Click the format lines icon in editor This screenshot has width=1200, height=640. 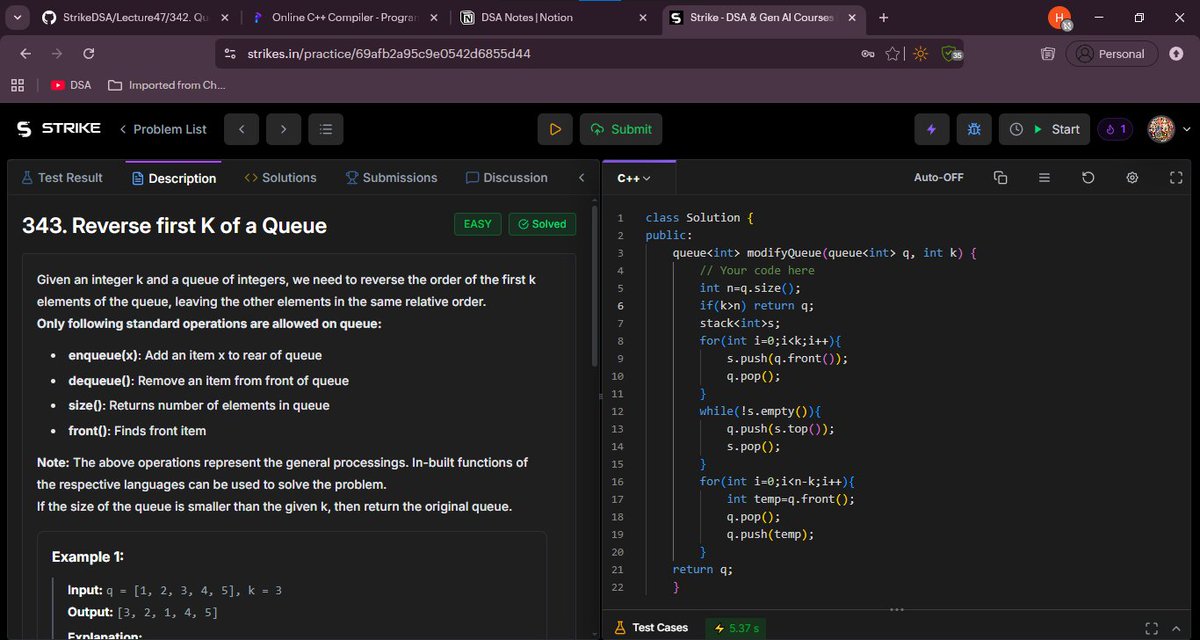pos(1044,177)
